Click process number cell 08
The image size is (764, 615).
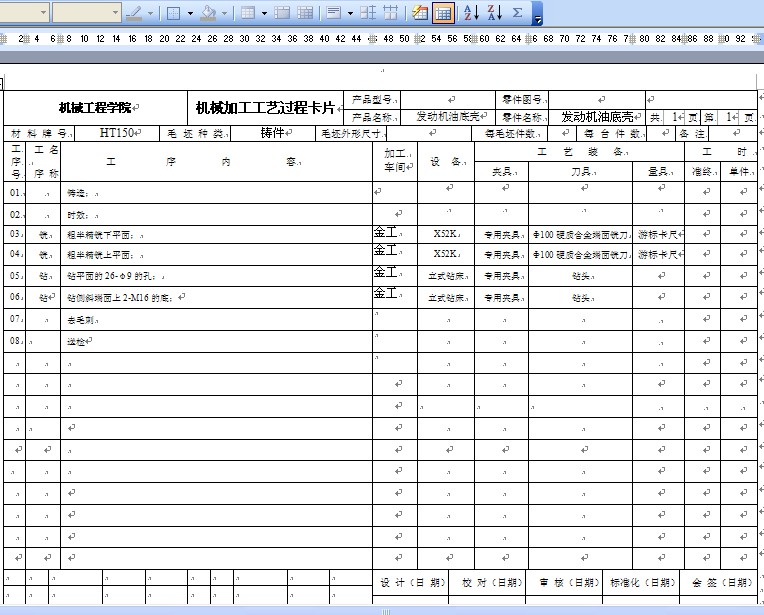tap(15, 341)
